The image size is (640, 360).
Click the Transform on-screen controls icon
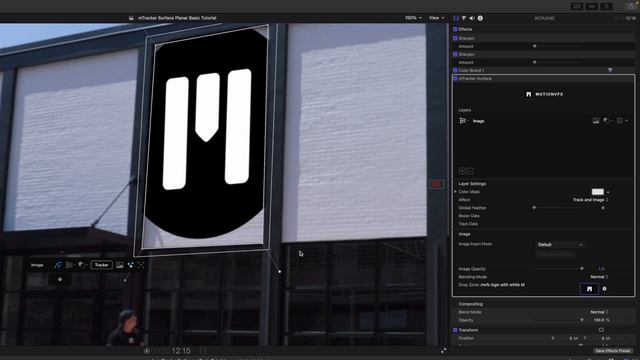(x=601, y=330)
